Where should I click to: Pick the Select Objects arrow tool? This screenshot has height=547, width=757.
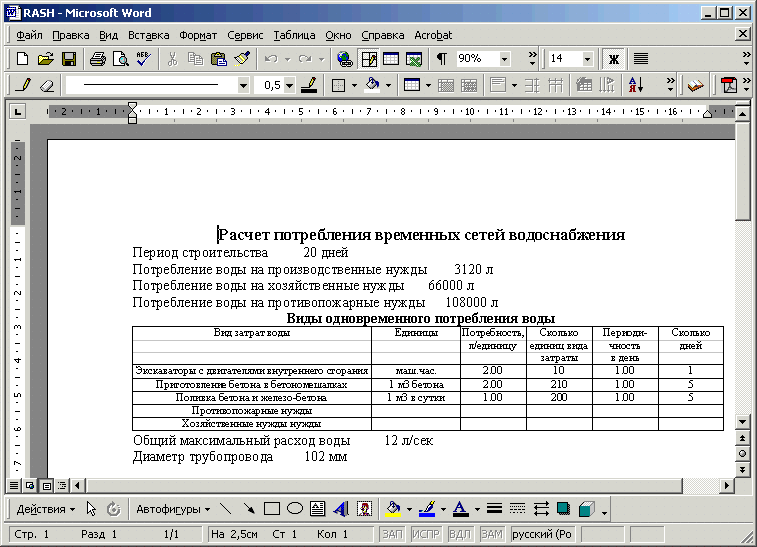click(91, 509)
